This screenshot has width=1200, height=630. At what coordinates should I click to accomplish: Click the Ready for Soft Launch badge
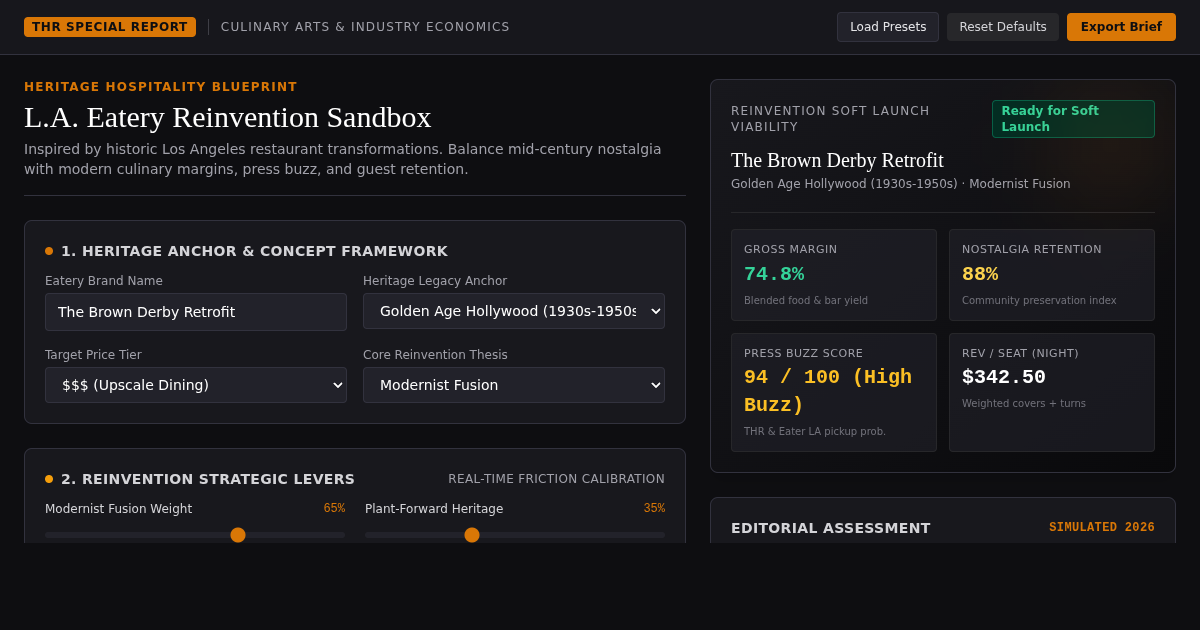(1073, 119)
